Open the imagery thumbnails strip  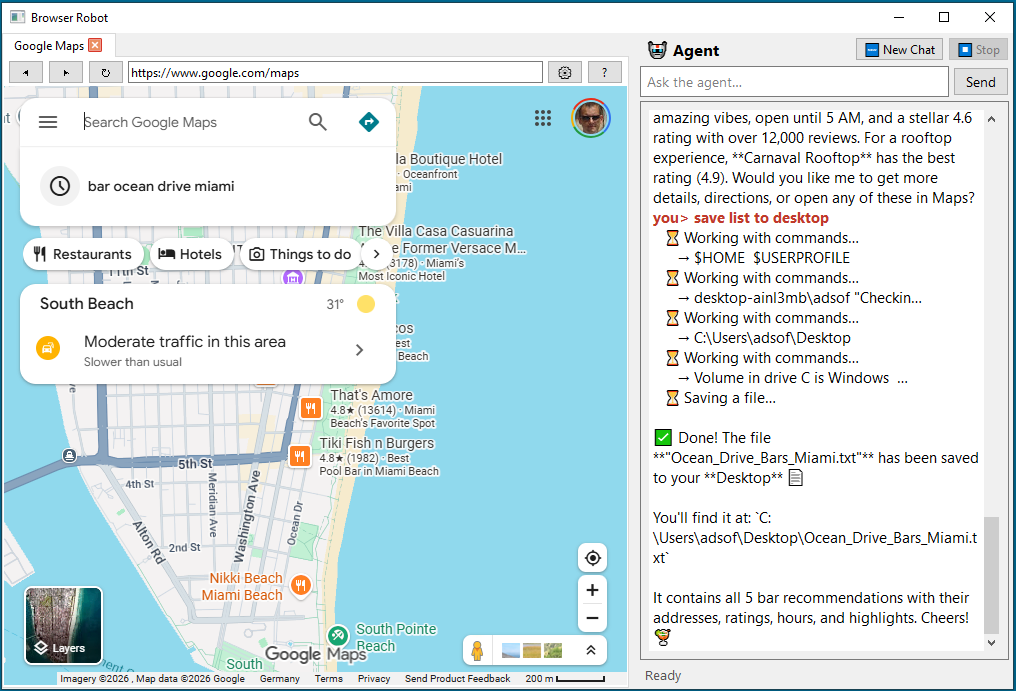[x=532, y=650]
